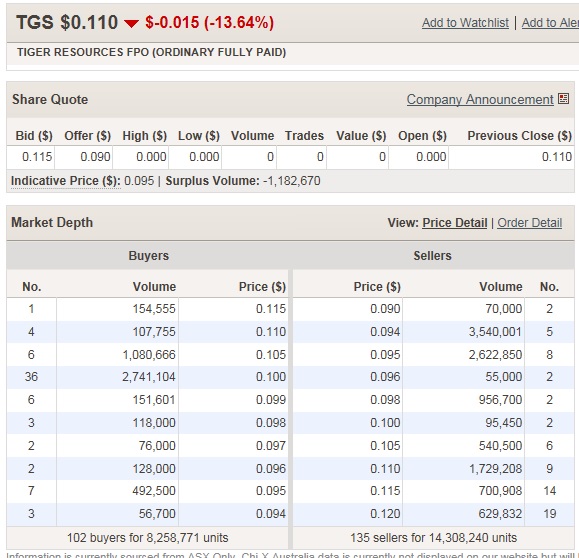Click the Company Announcement table icon

(563, 99)
